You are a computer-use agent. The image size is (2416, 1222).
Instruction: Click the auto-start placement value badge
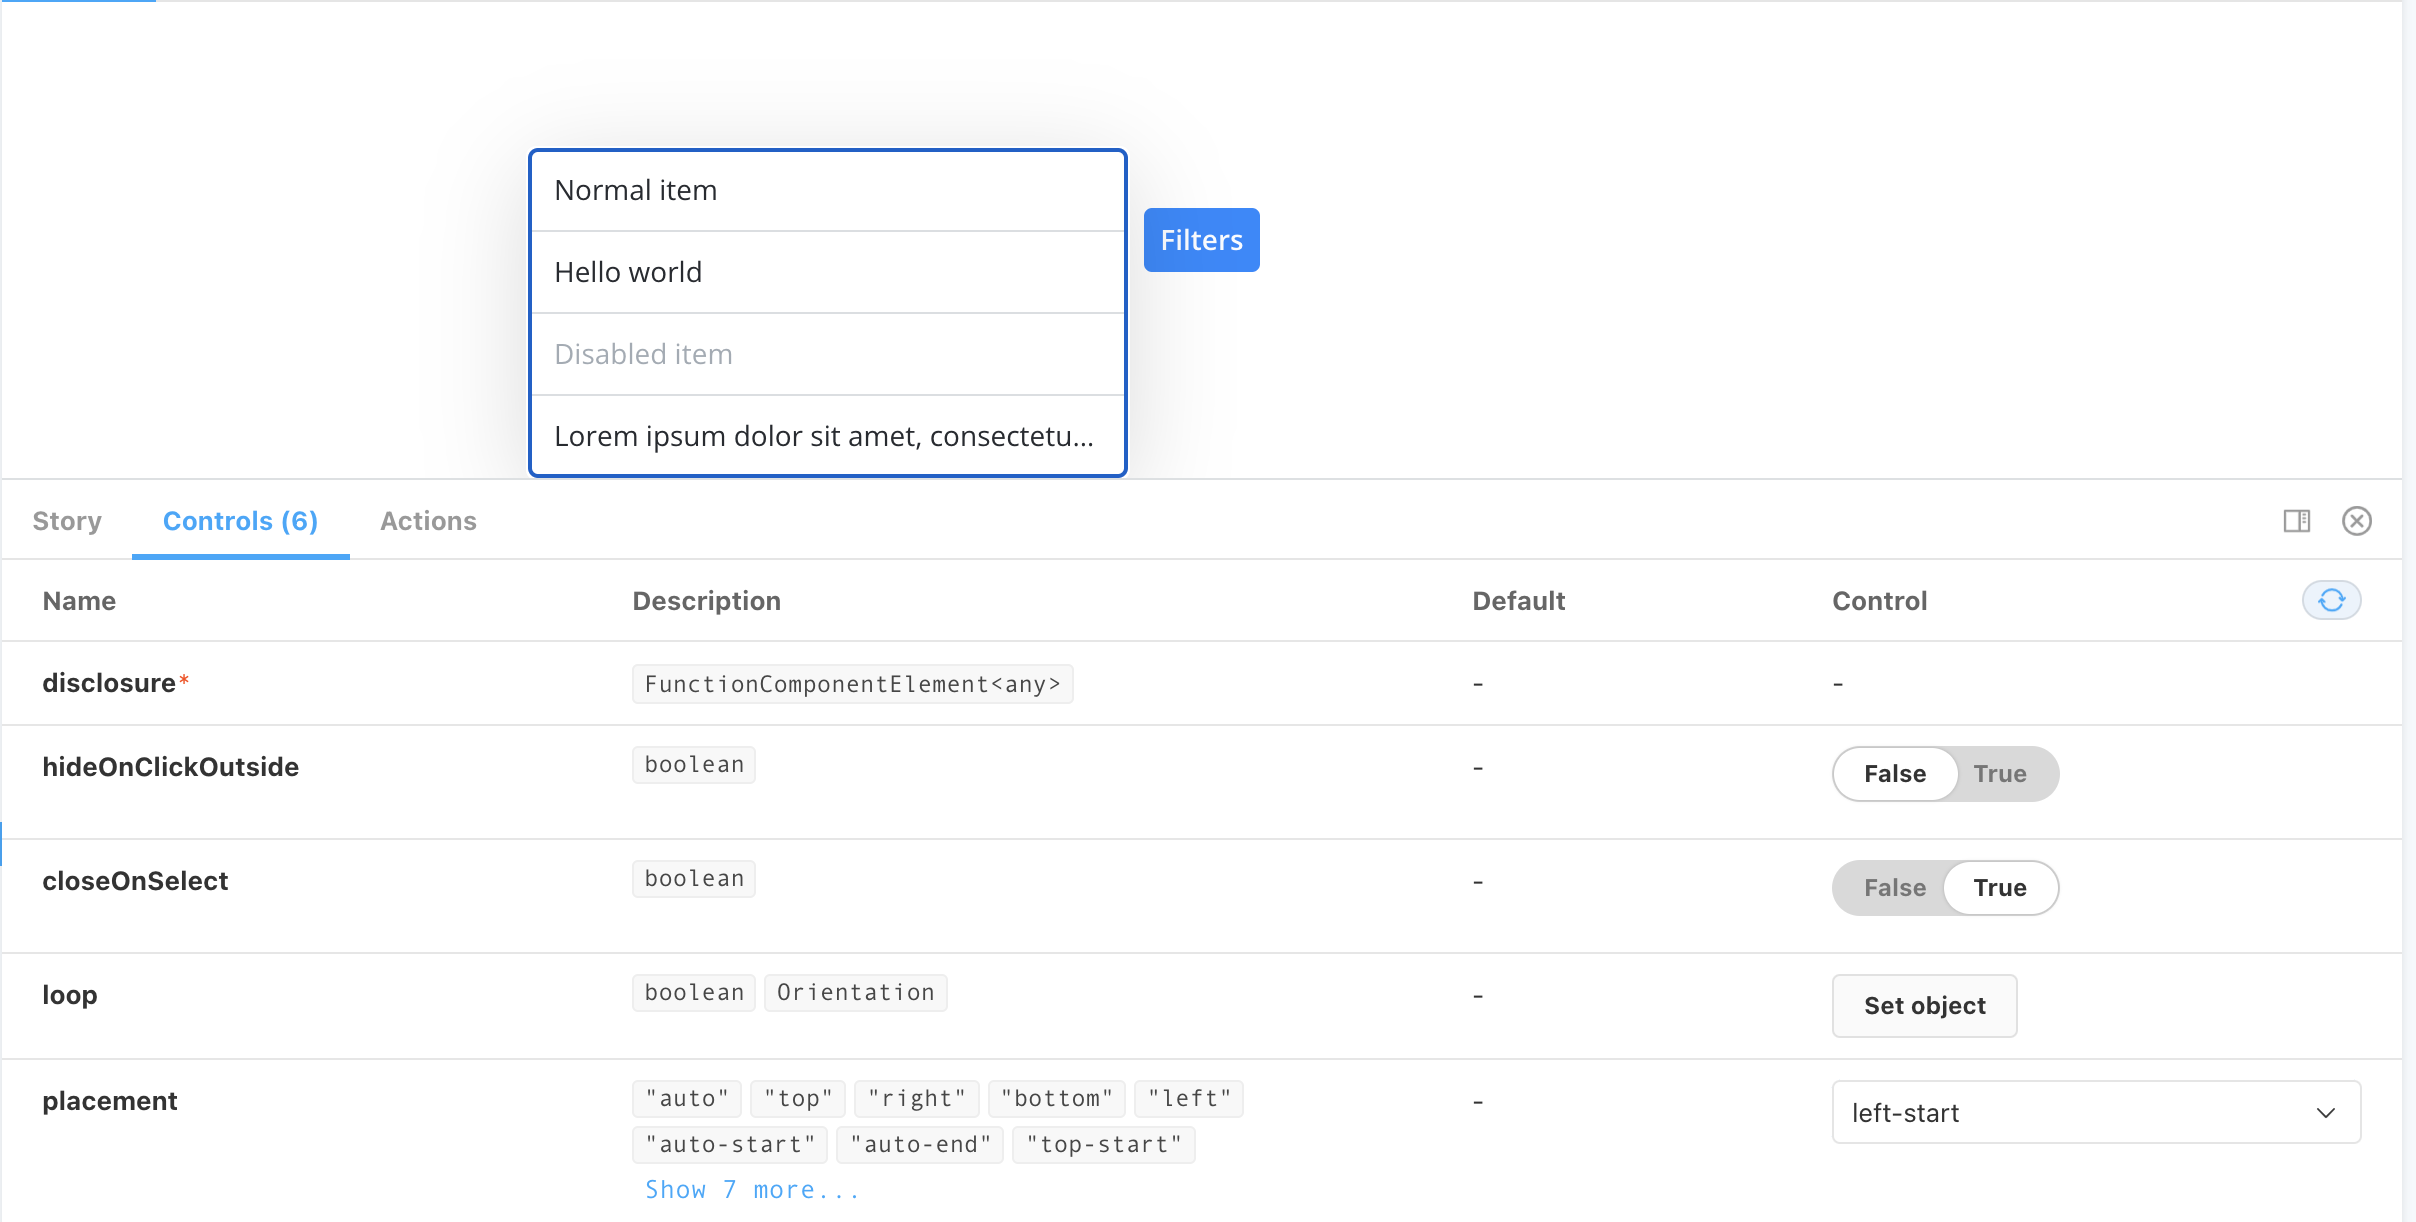coord(728,1144)
